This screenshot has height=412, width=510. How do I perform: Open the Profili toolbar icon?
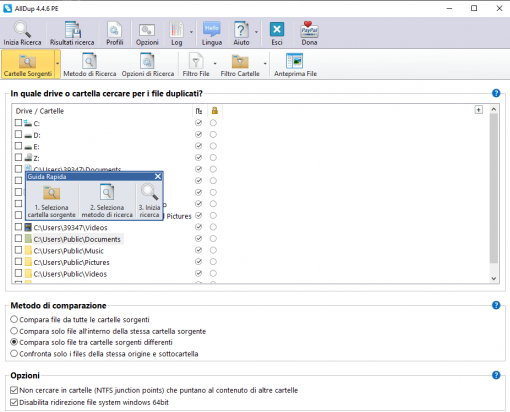[115, 33]
